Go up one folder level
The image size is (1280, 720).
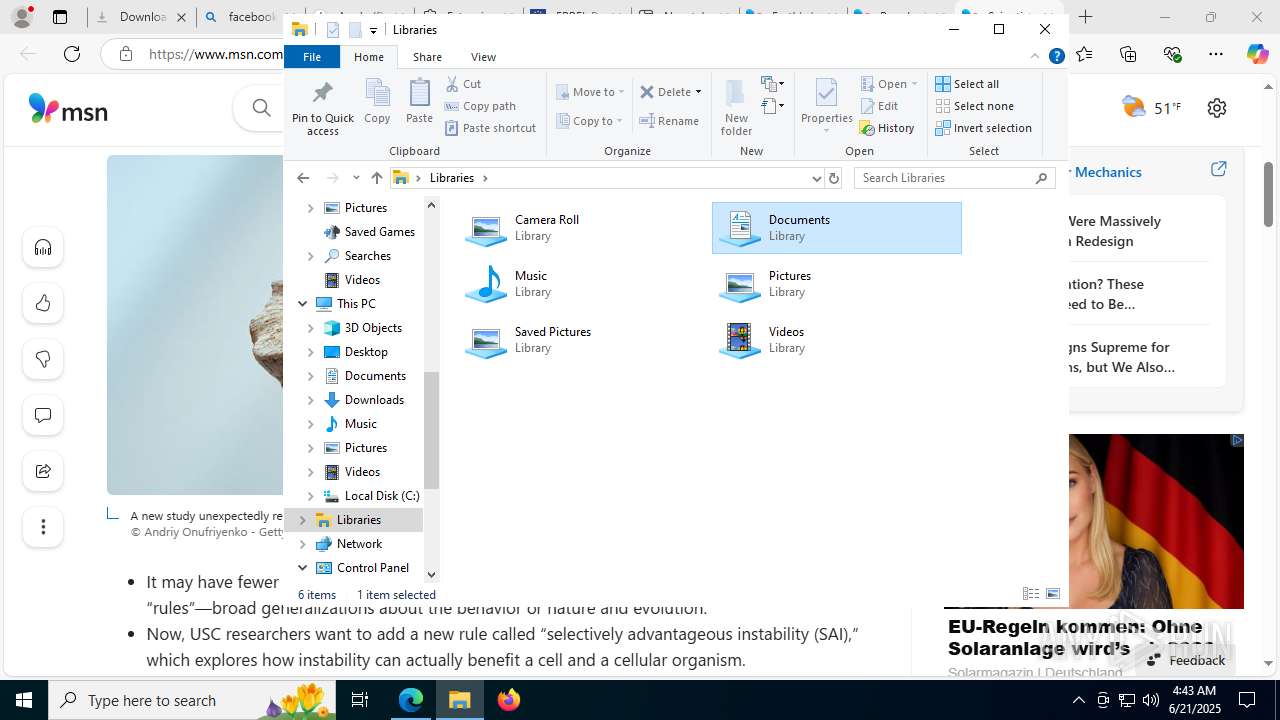click(x=376, y=178)
